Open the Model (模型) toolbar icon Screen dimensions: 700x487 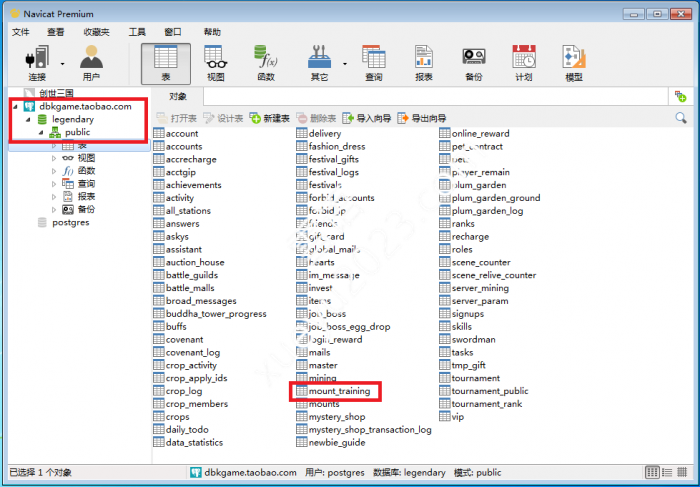(x=573, y=63)
